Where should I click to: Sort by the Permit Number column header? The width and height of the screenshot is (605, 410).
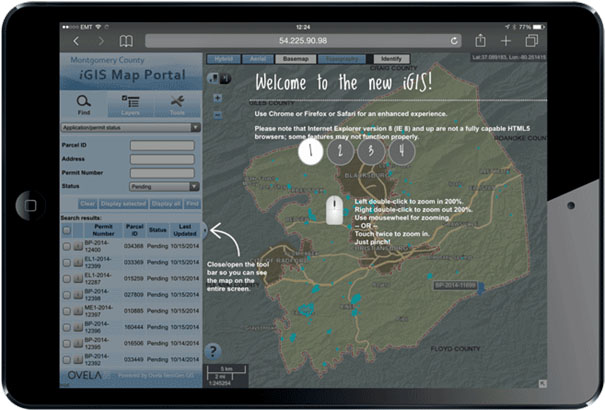point(103,230)
